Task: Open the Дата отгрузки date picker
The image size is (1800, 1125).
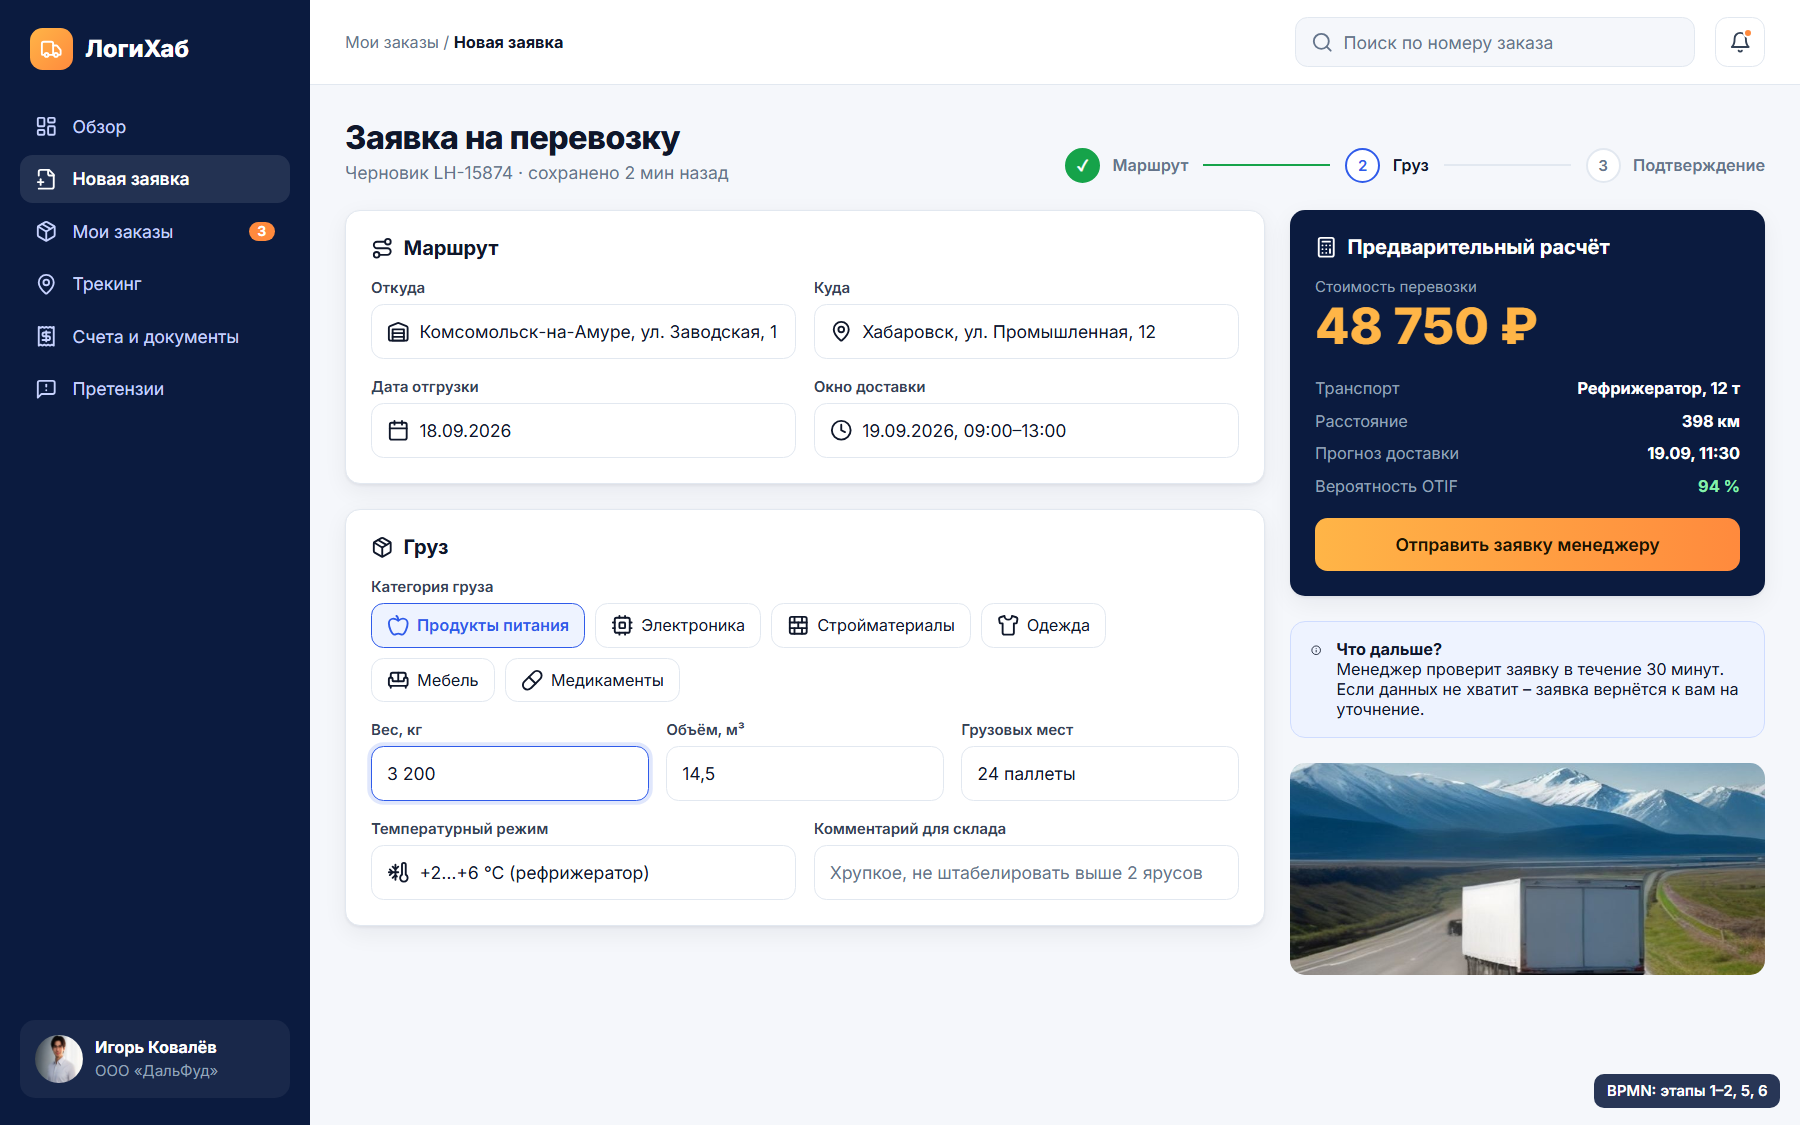Action: click(x=583, y=431)
